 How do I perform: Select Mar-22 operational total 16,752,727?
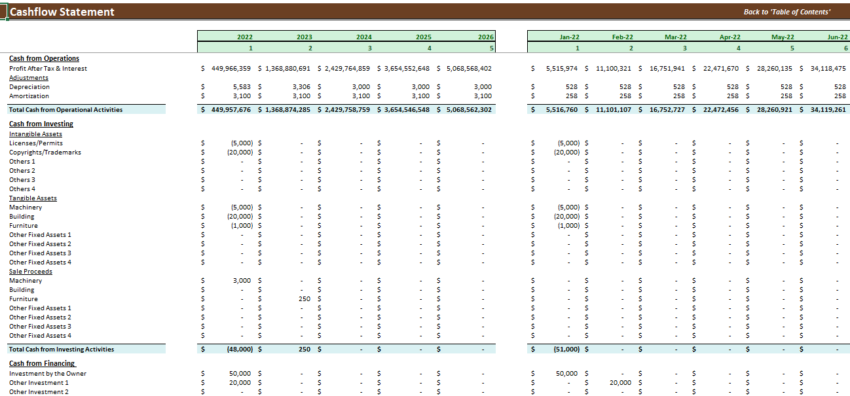(x=668, y=109)
